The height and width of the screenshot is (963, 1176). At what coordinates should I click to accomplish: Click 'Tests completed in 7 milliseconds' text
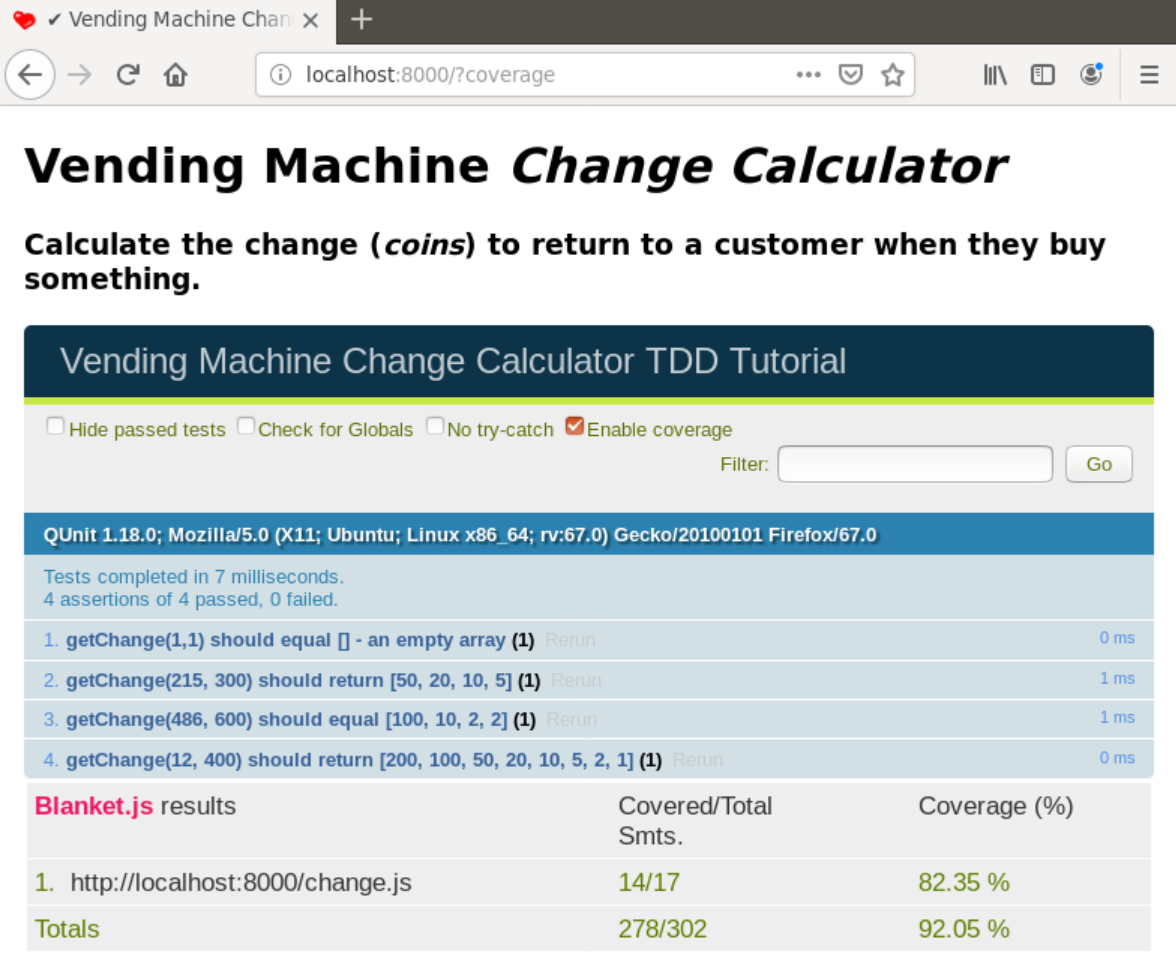click(194, 577)
